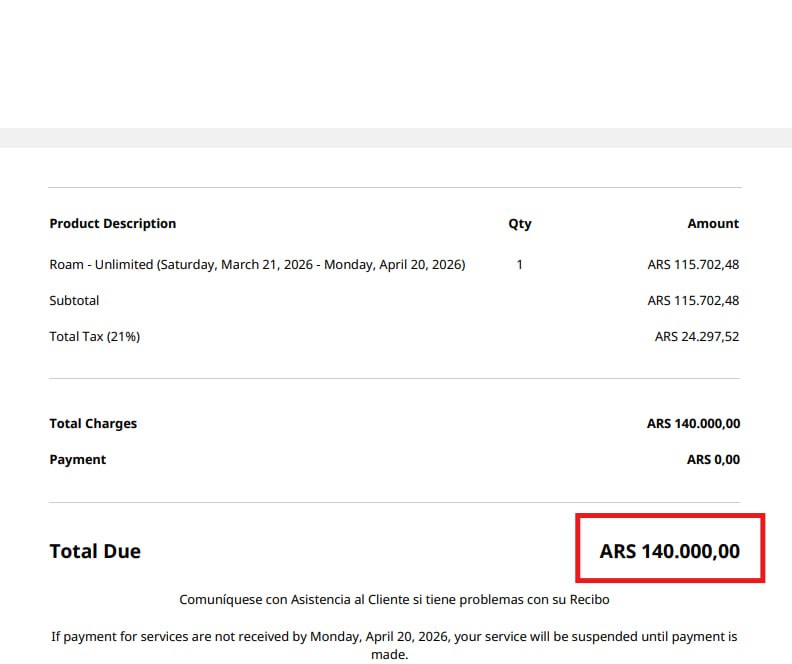Click the Product Description column header
The image size is (792, 664).
(x=113, y=224)
